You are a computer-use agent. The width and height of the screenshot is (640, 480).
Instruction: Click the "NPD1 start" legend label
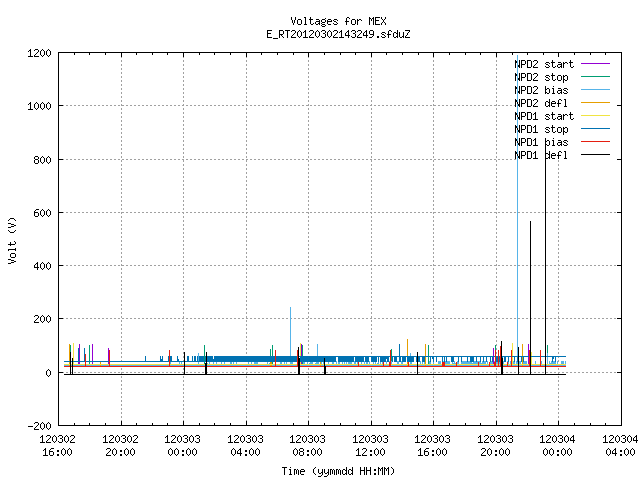click(x=544, y=116)
